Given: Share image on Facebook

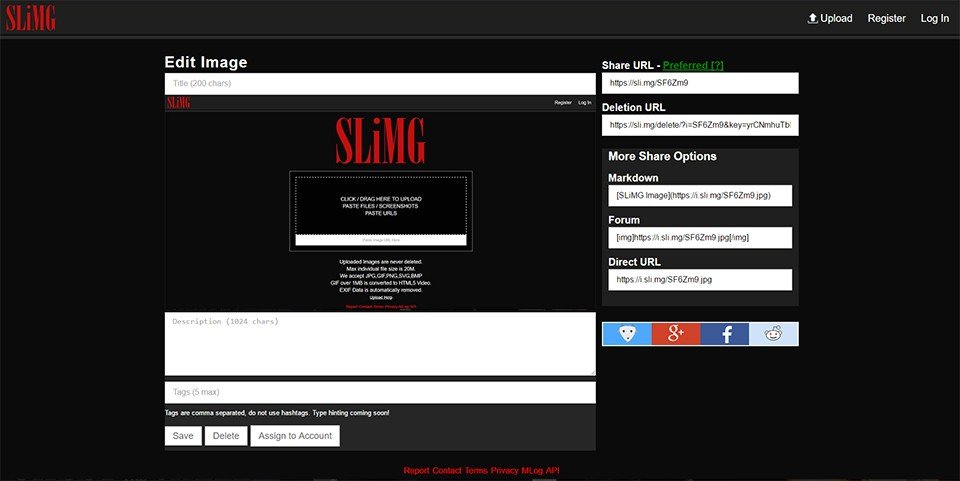Looking at the screenshot, I should [x=724, y=334].
